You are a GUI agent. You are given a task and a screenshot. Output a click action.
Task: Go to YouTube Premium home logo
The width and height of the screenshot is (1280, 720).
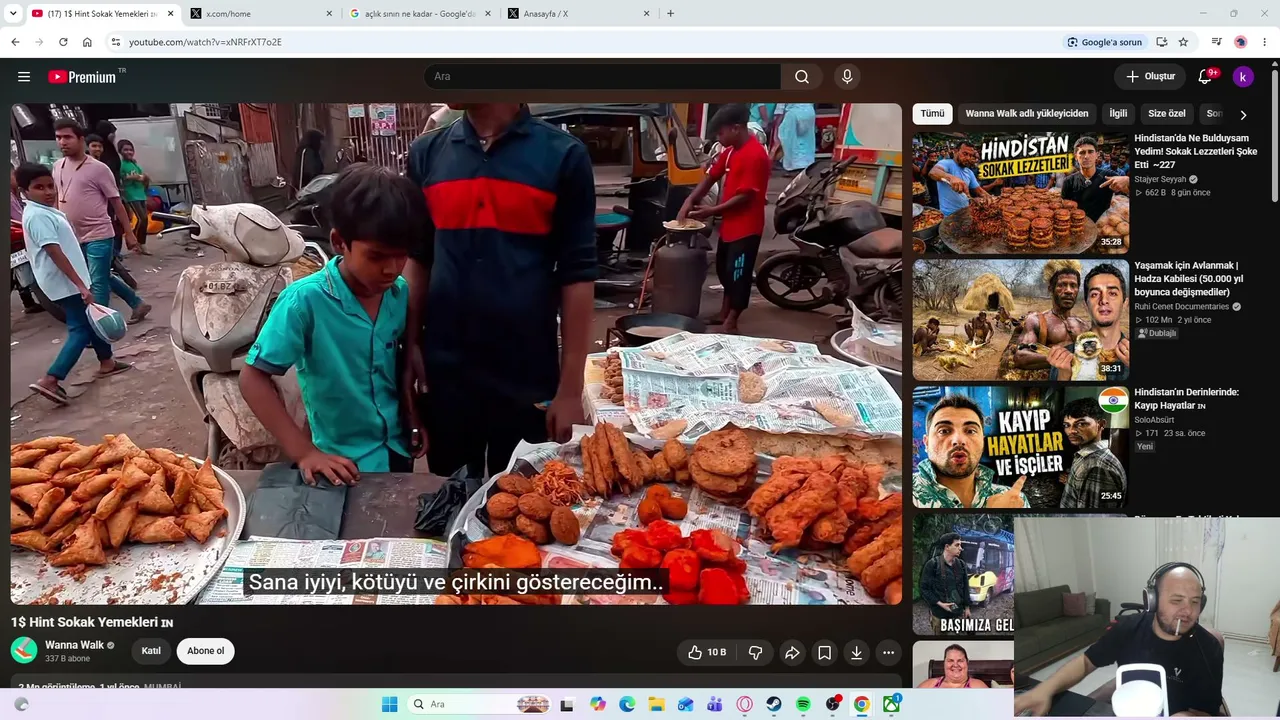tap(84, 77)
